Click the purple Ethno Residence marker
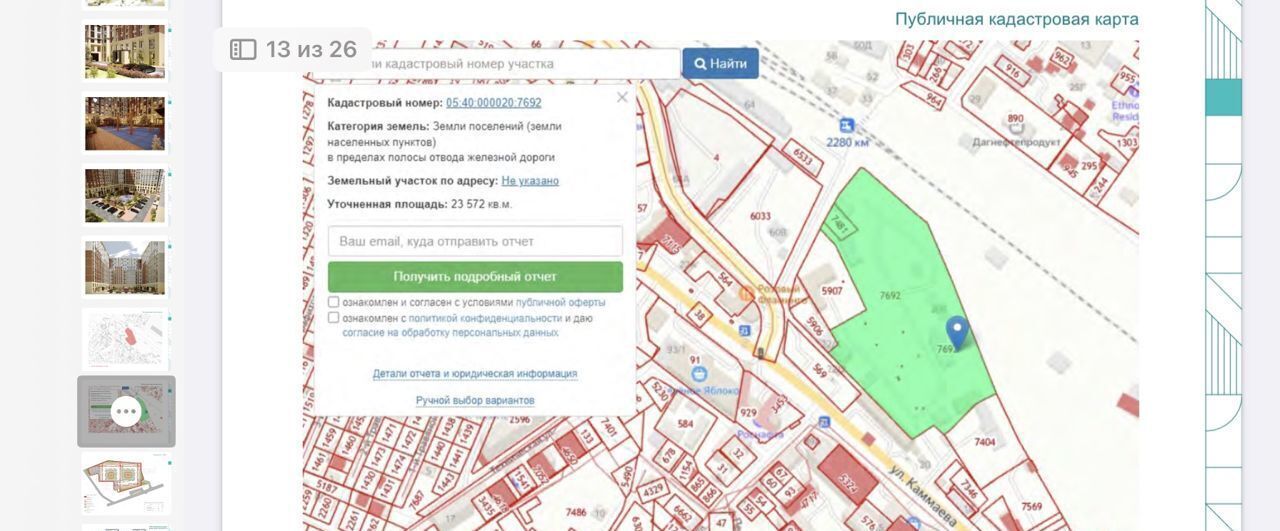Image resolution: width=1280 pixels, height=531 pixels. [1132, 92]
